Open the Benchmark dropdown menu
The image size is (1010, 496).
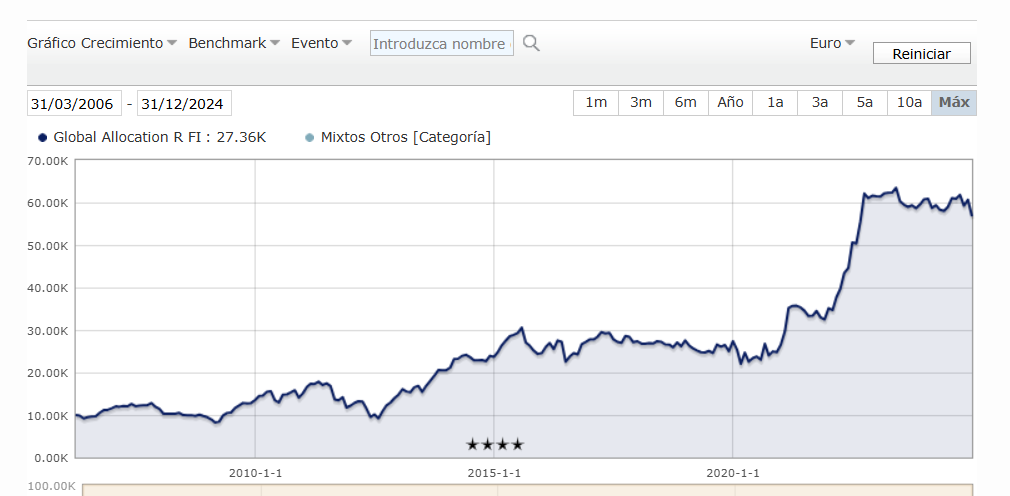[x=234, y=43]
